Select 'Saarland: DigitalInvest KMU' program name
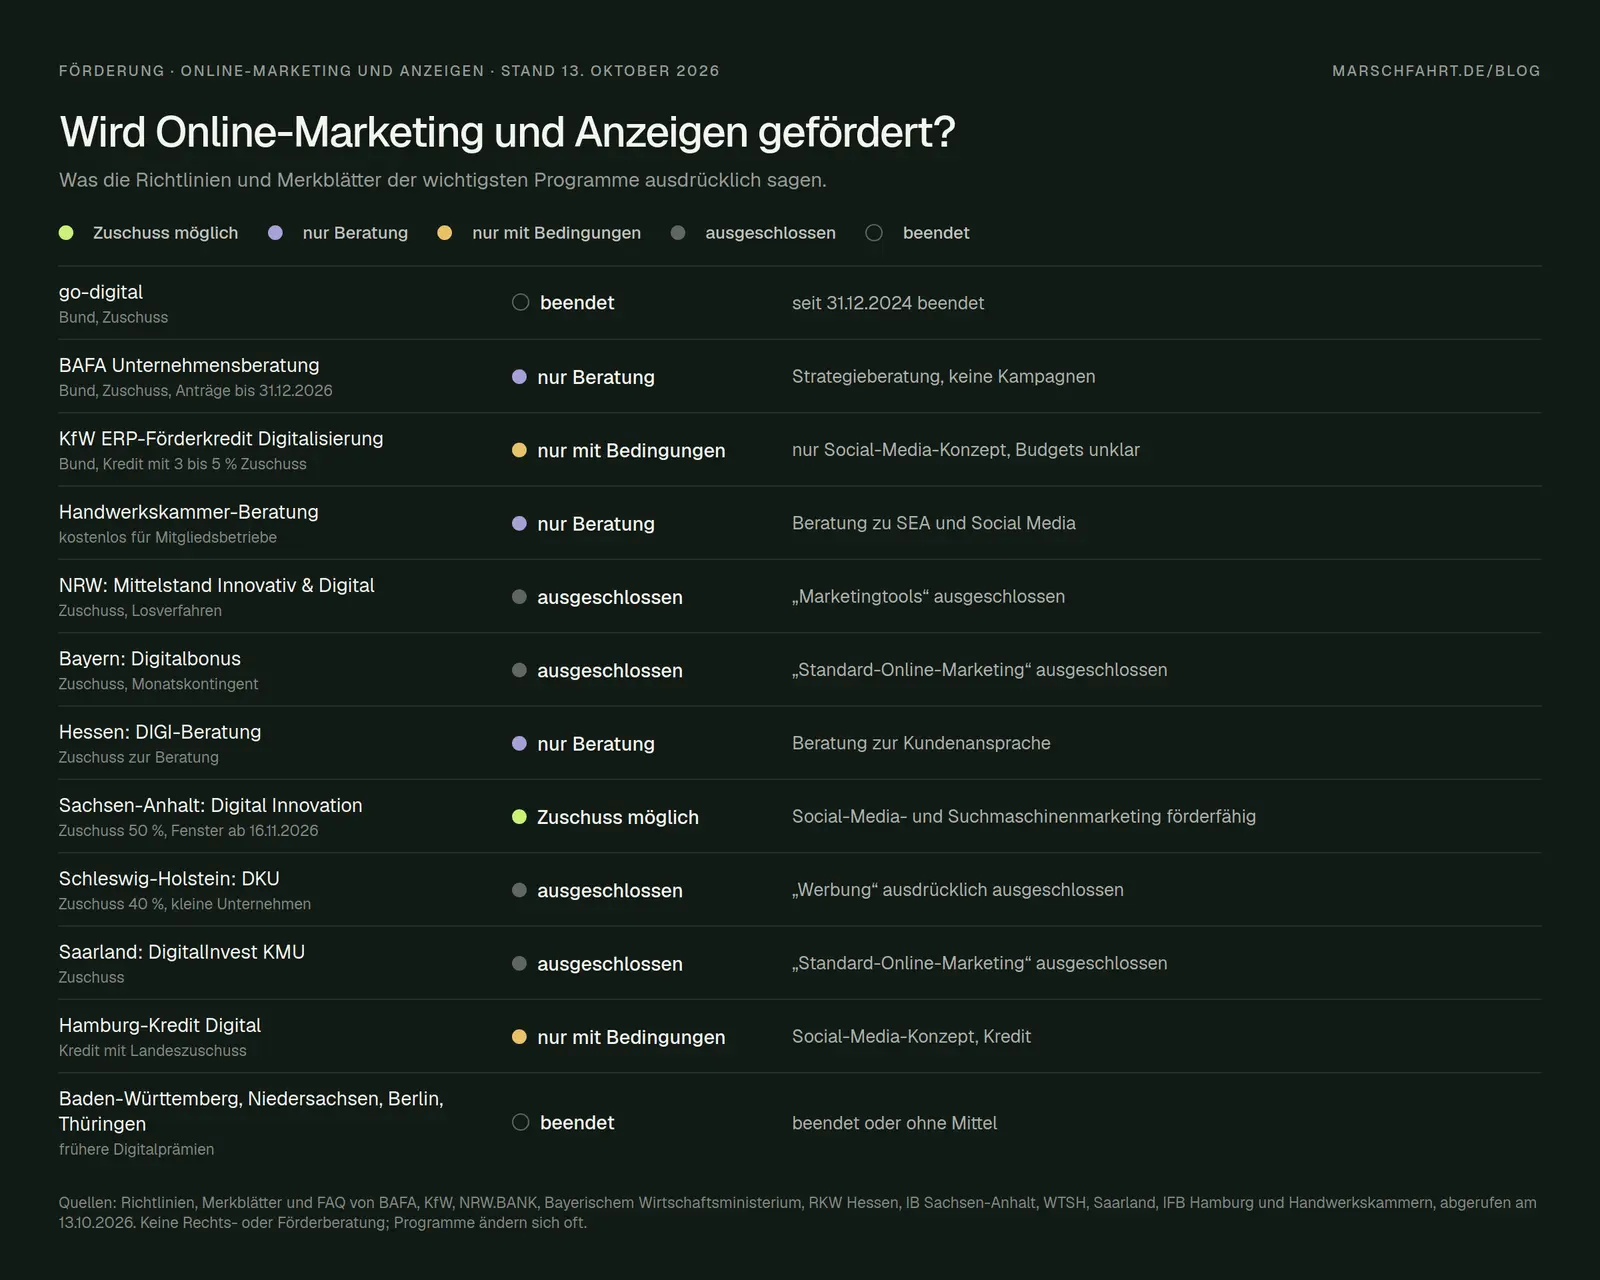The image size is (1600, 1280). pyautogui.click(x=182, y=952)
